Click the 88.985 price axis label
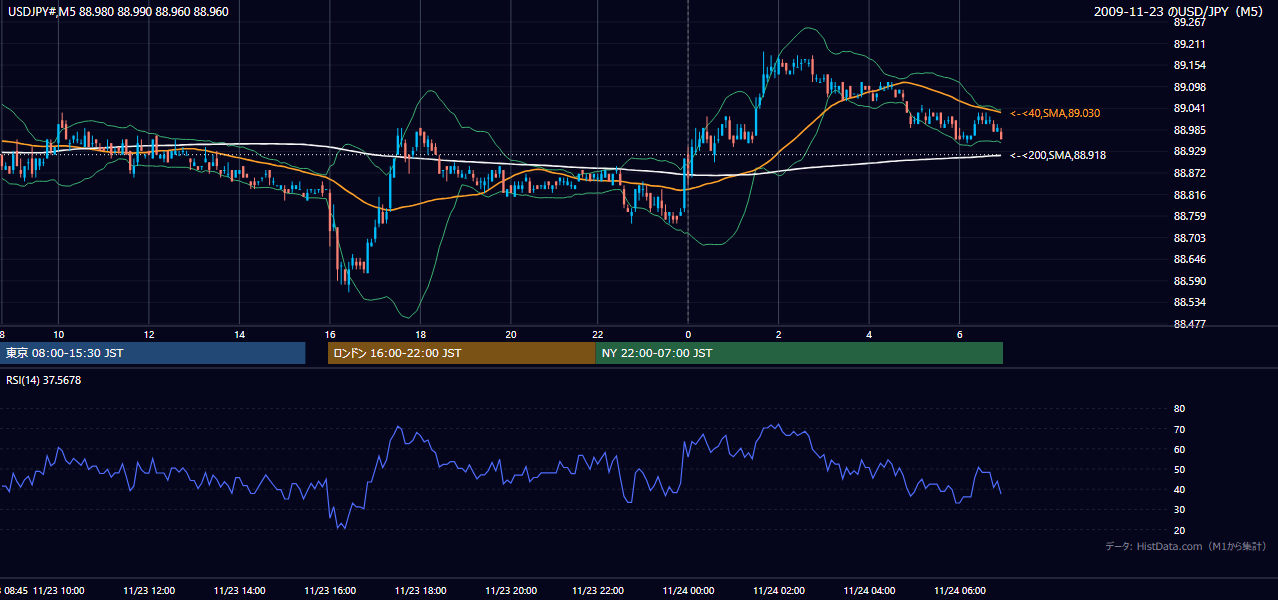This screenshot has height=600, width=1278. pyautogui.click(x=1189, y=130)
